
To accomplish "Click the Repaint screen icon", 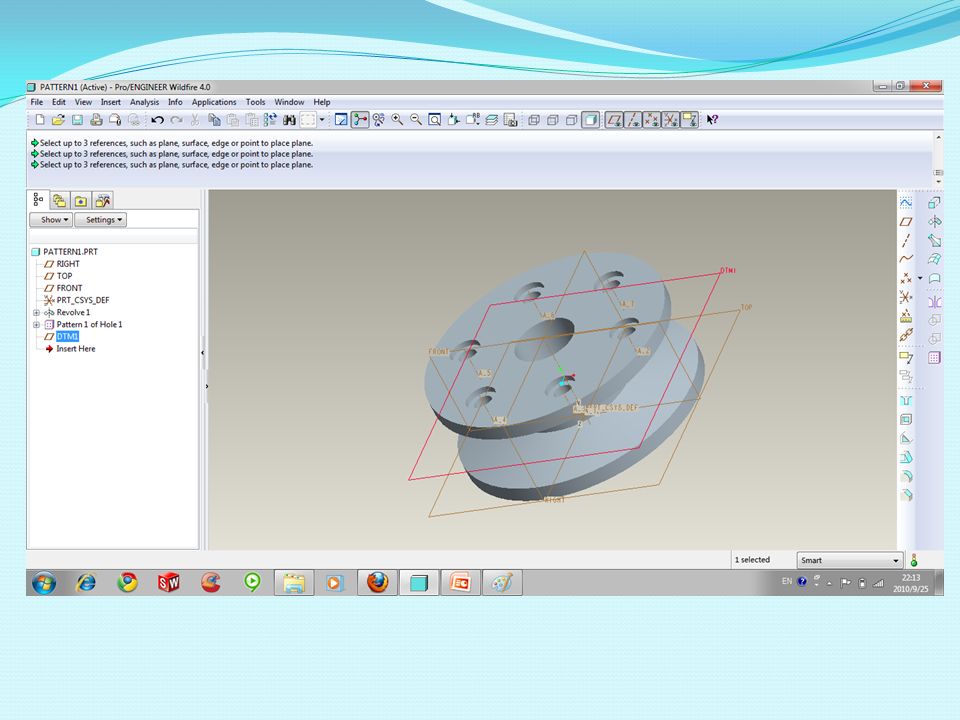I will click(x=341, y=120).
